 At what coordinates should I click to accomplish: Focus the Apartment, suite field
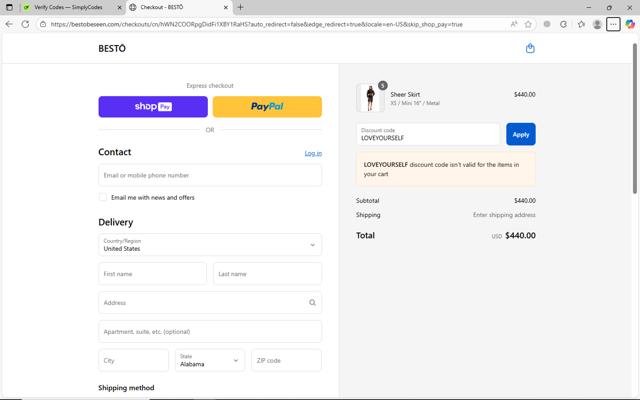click(x=210, y=331)
